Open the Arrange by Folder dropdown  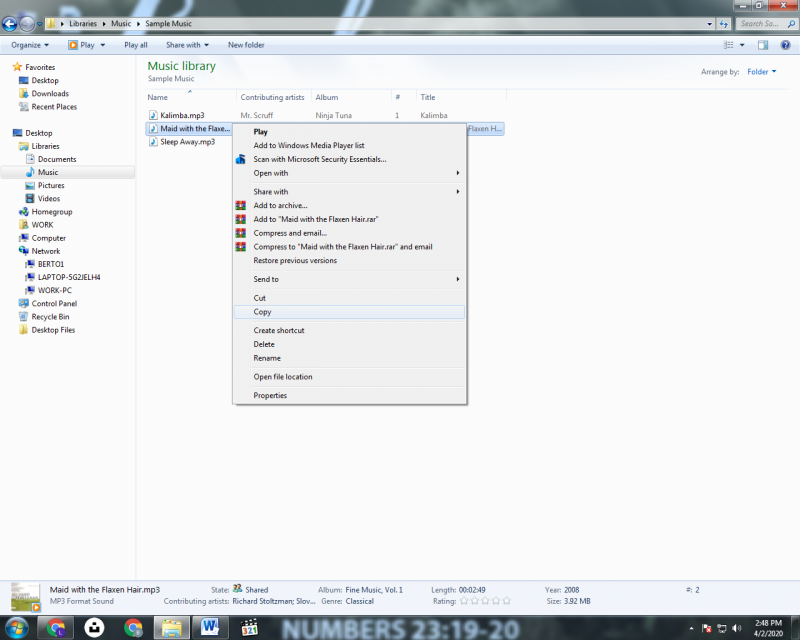[761, 72]
